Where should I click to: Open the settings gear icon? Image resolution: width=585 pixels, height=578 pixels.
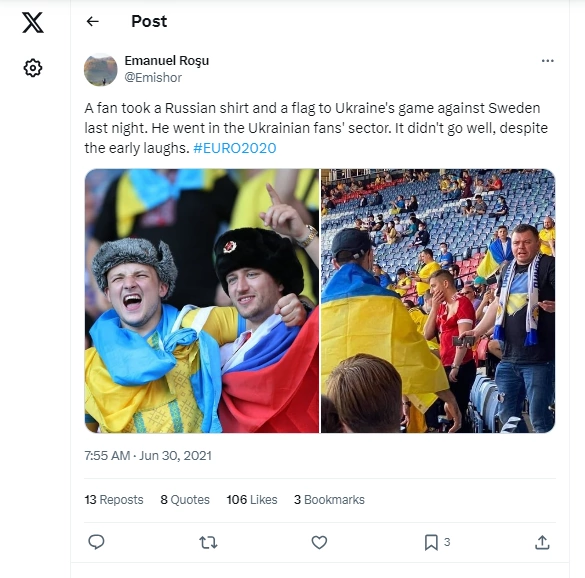(x=33, y=68)
